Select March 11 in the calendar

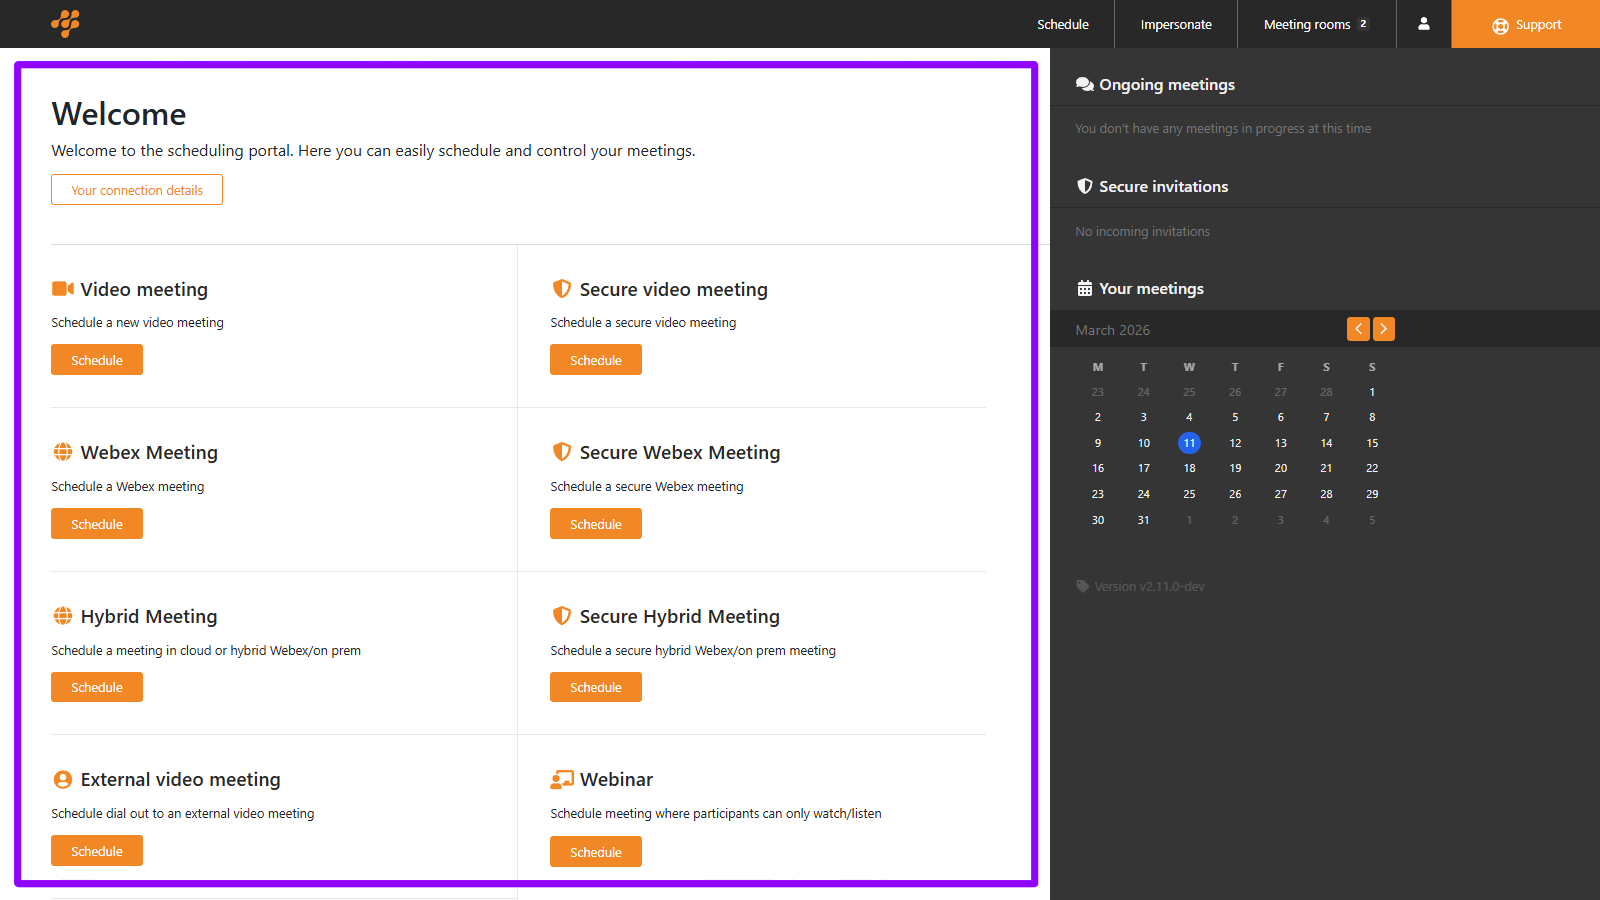click(x=1189, y=443)
